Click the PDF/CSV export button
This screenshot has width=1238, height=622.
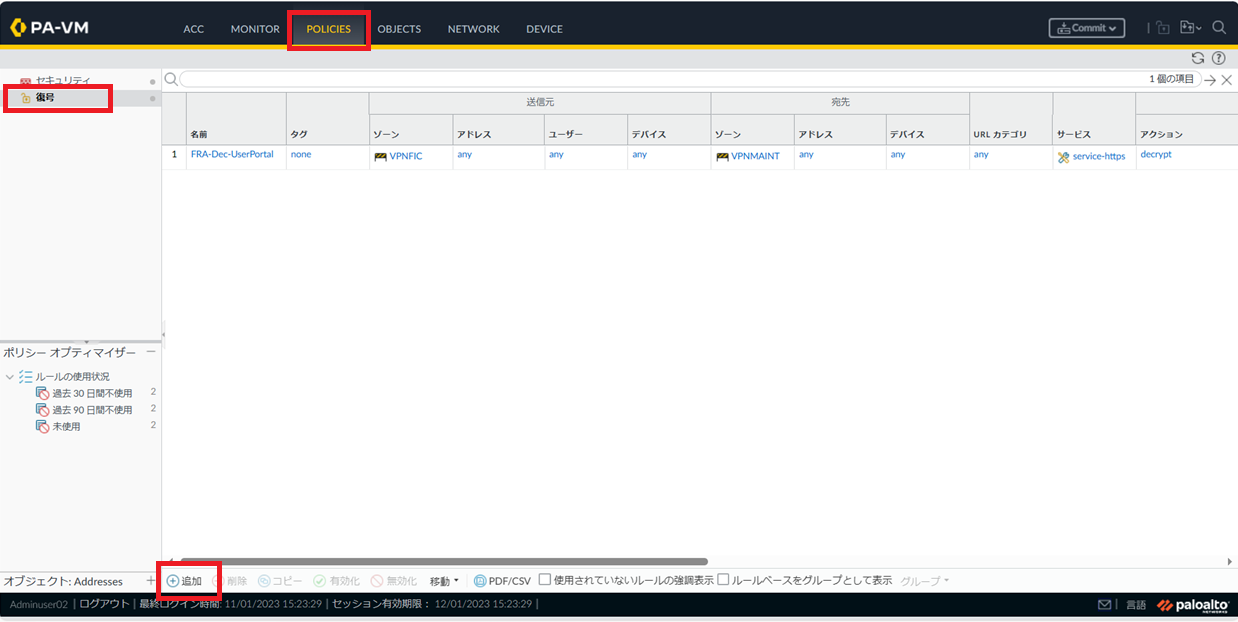coord(502,581)
